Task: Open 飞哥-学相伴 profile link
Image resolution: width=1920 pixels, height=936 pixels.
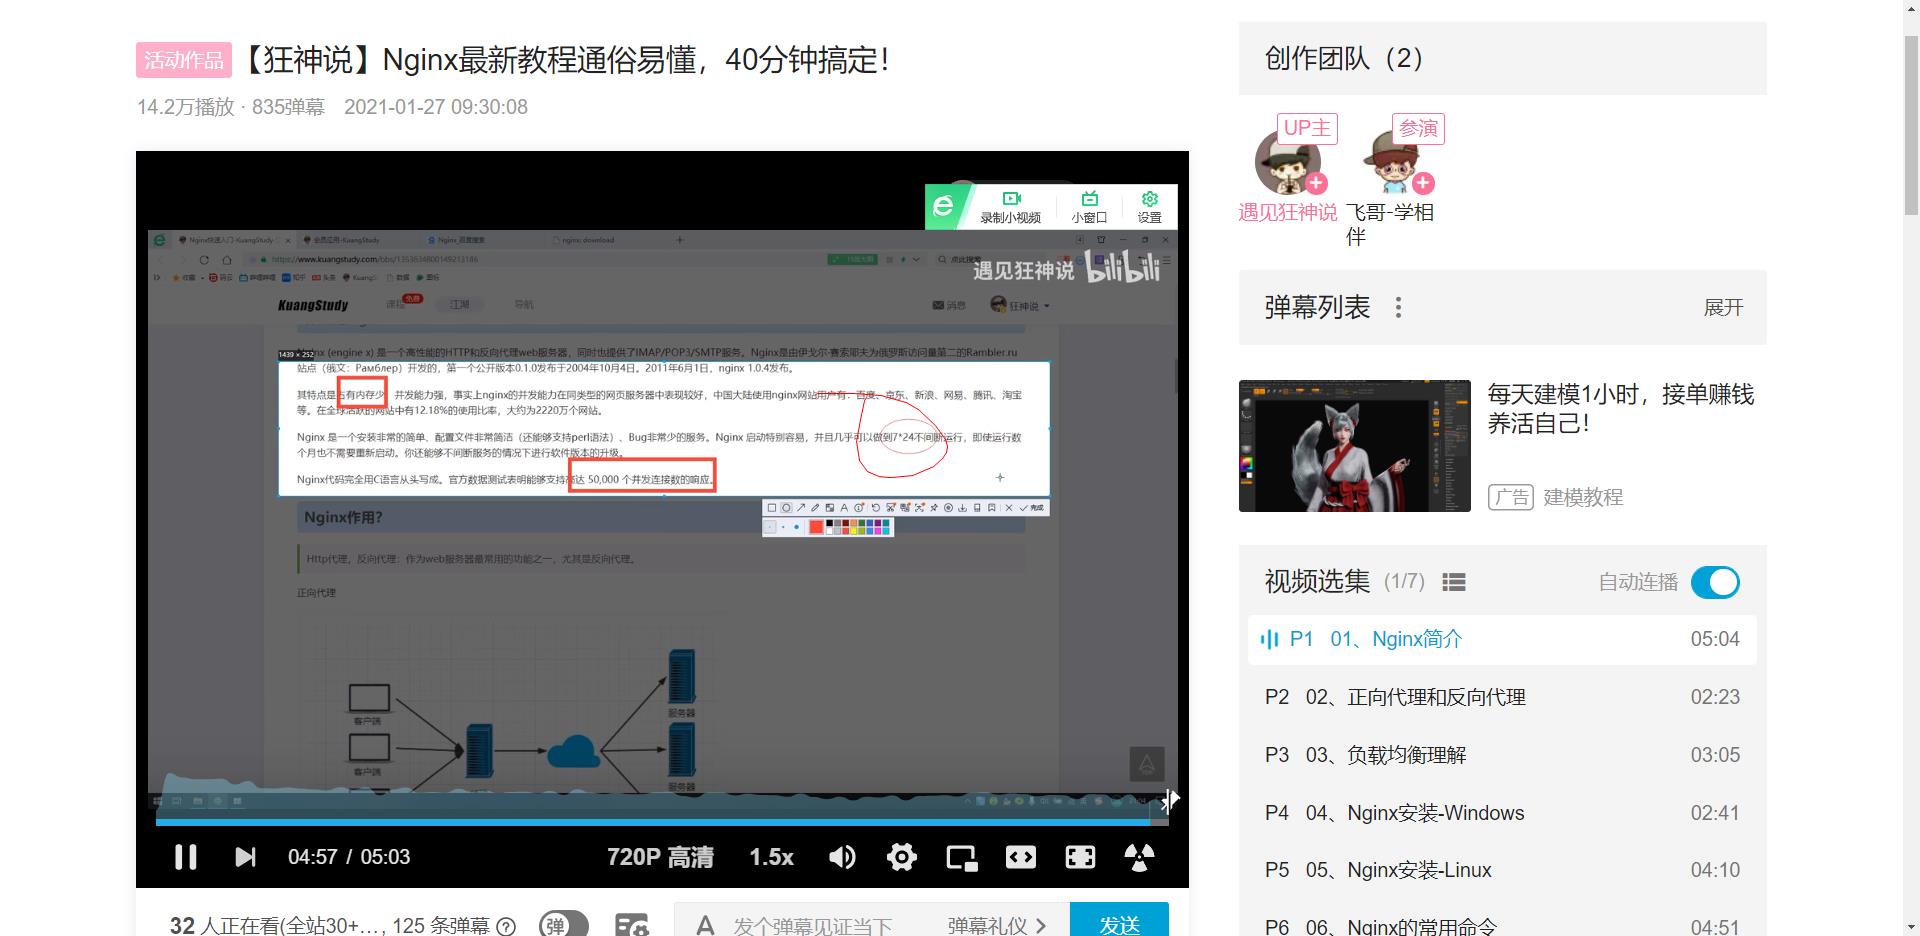Action: (1389, 224)
